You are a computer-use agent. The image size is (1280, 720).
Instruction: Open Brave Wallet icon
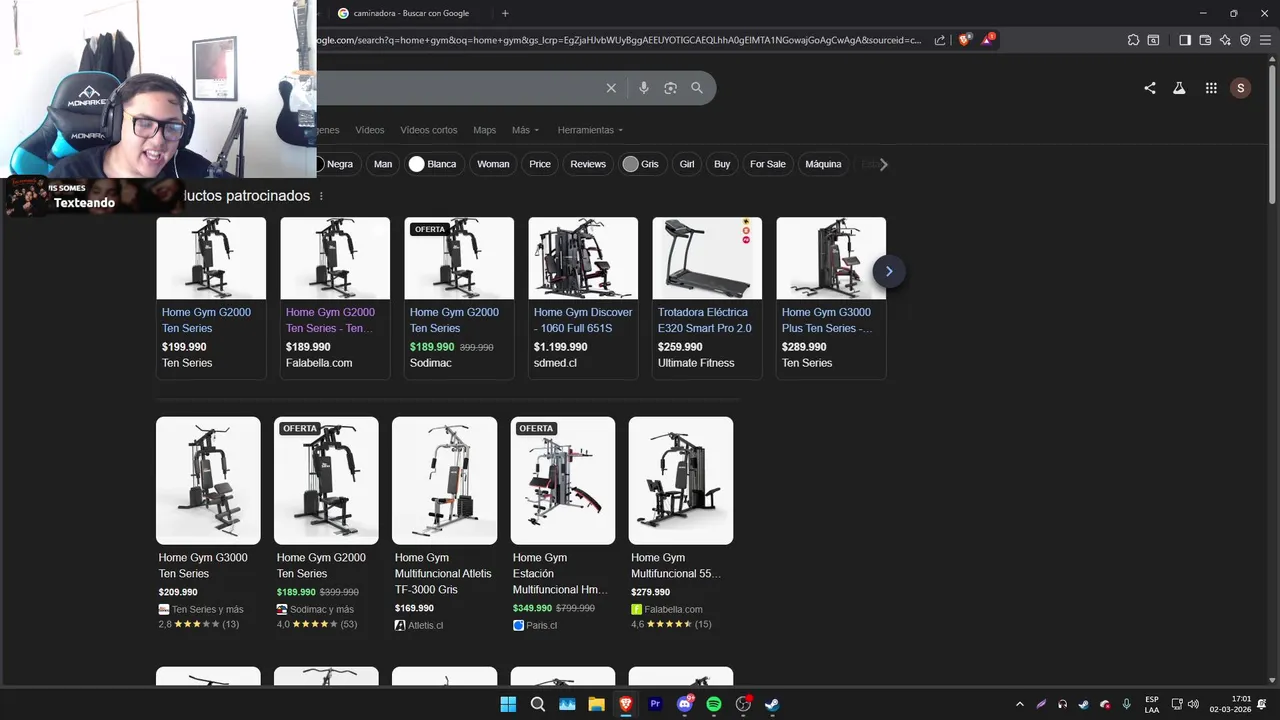(x=1205, y=40)
